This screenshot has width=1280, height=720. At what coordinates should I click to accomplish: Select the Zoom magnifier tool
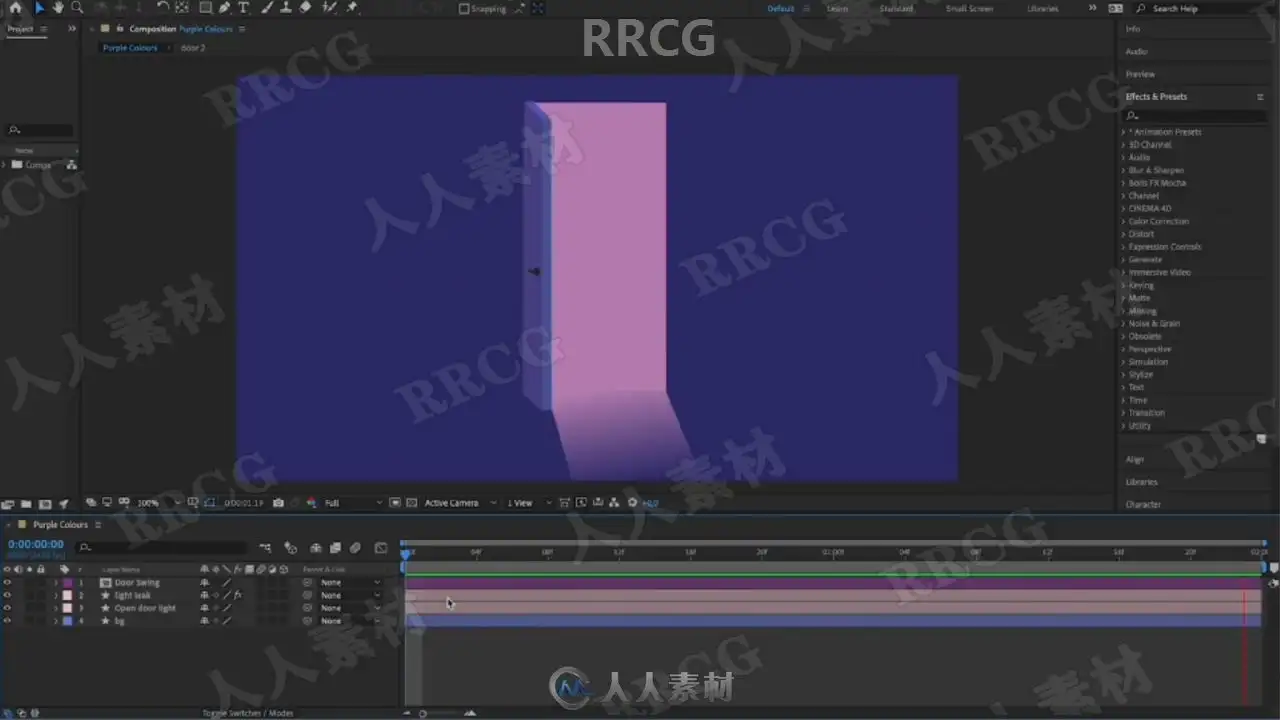(77, 8)
